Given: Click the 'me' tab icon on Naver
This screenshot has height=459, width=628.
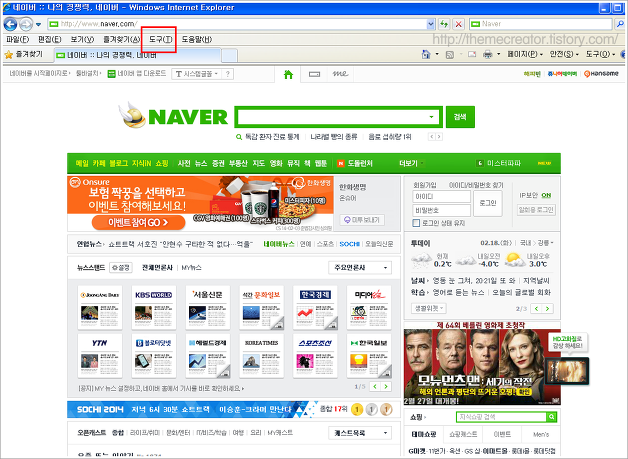Looking at the screenshot, I should (x=340, y=74).
